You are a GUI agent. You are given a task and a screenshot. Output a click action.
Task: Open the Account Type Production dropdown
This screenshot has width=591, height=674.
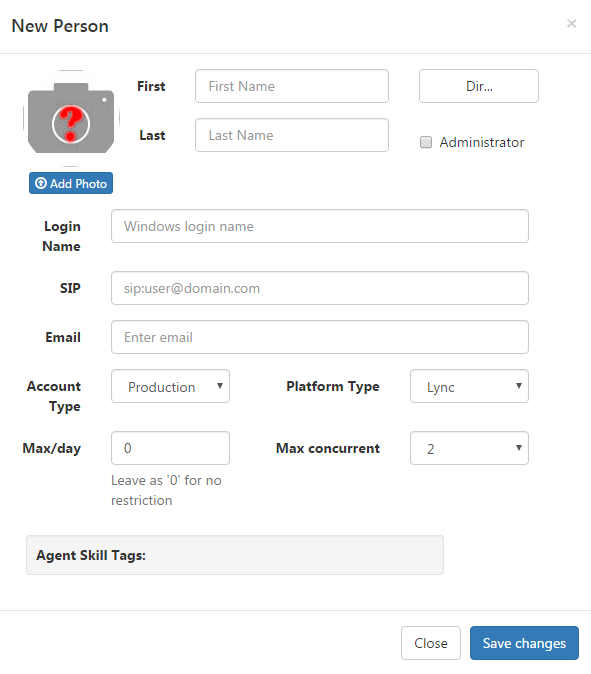click(x=170, y=386)
